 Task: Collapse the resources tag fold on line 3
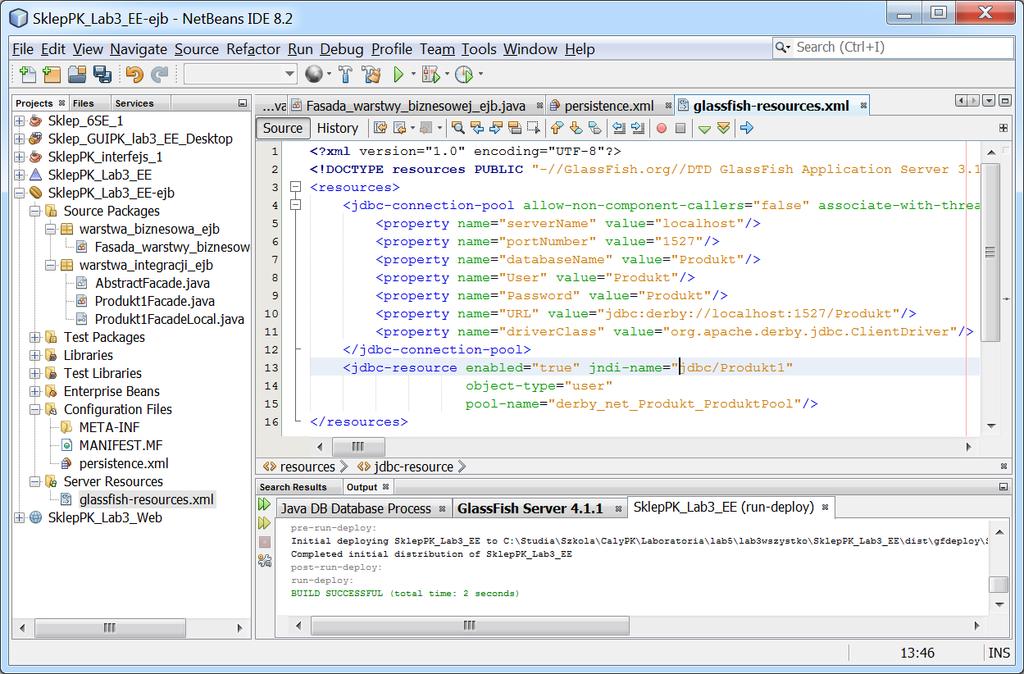pos(295,187)
